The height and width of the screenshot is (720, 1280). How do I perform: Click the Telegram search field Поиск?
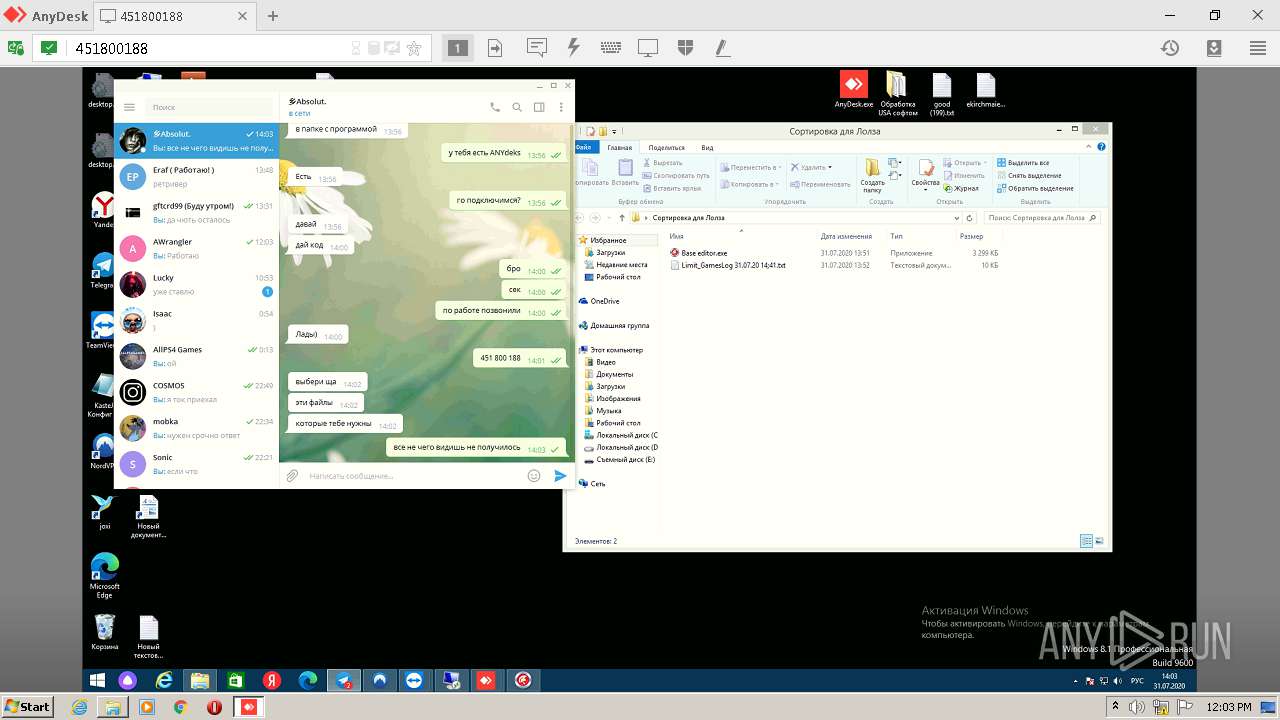[x=209, y=107]
